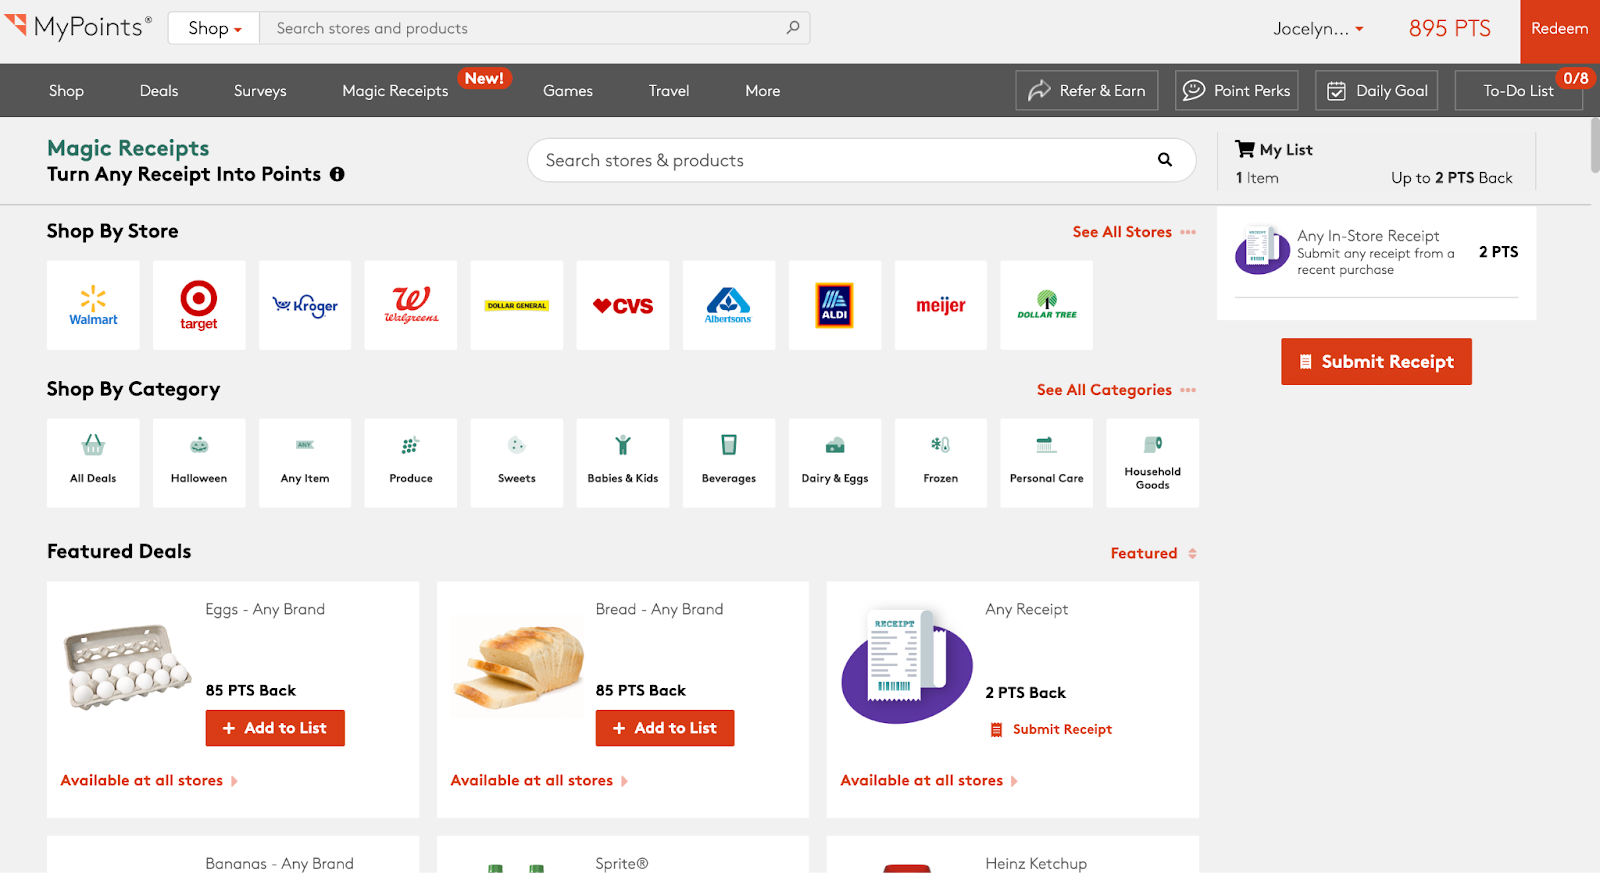Click the Heinz Ketchup deal title
This screenshot has height=873, width=1600.
[1036, 863]
